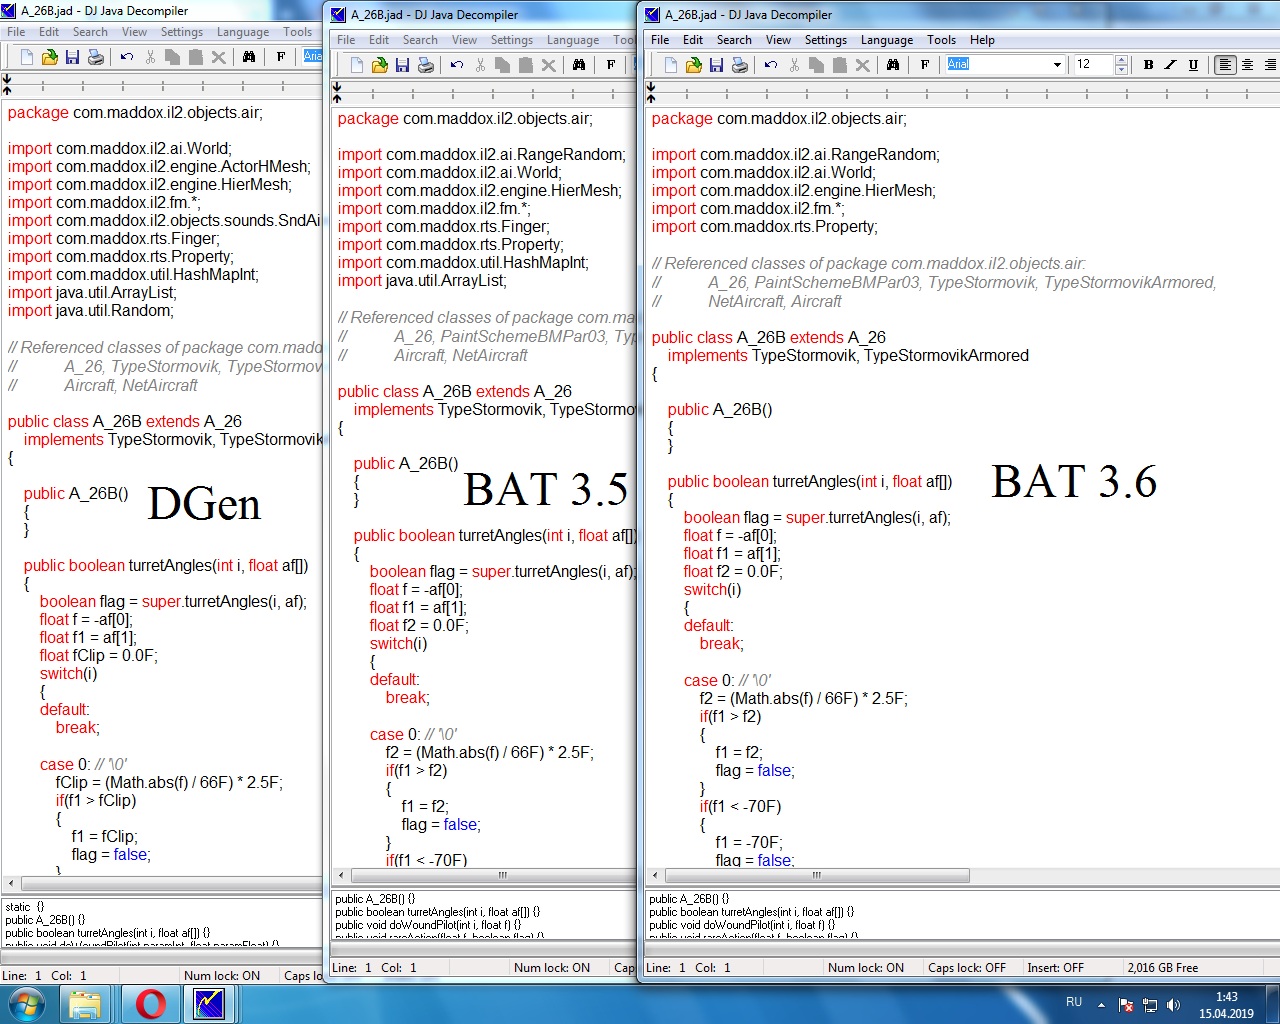Select center alignment button in BAT 3.6 window
This screenshot has width=1280, height=1024.
click(x=1247, y=65)
